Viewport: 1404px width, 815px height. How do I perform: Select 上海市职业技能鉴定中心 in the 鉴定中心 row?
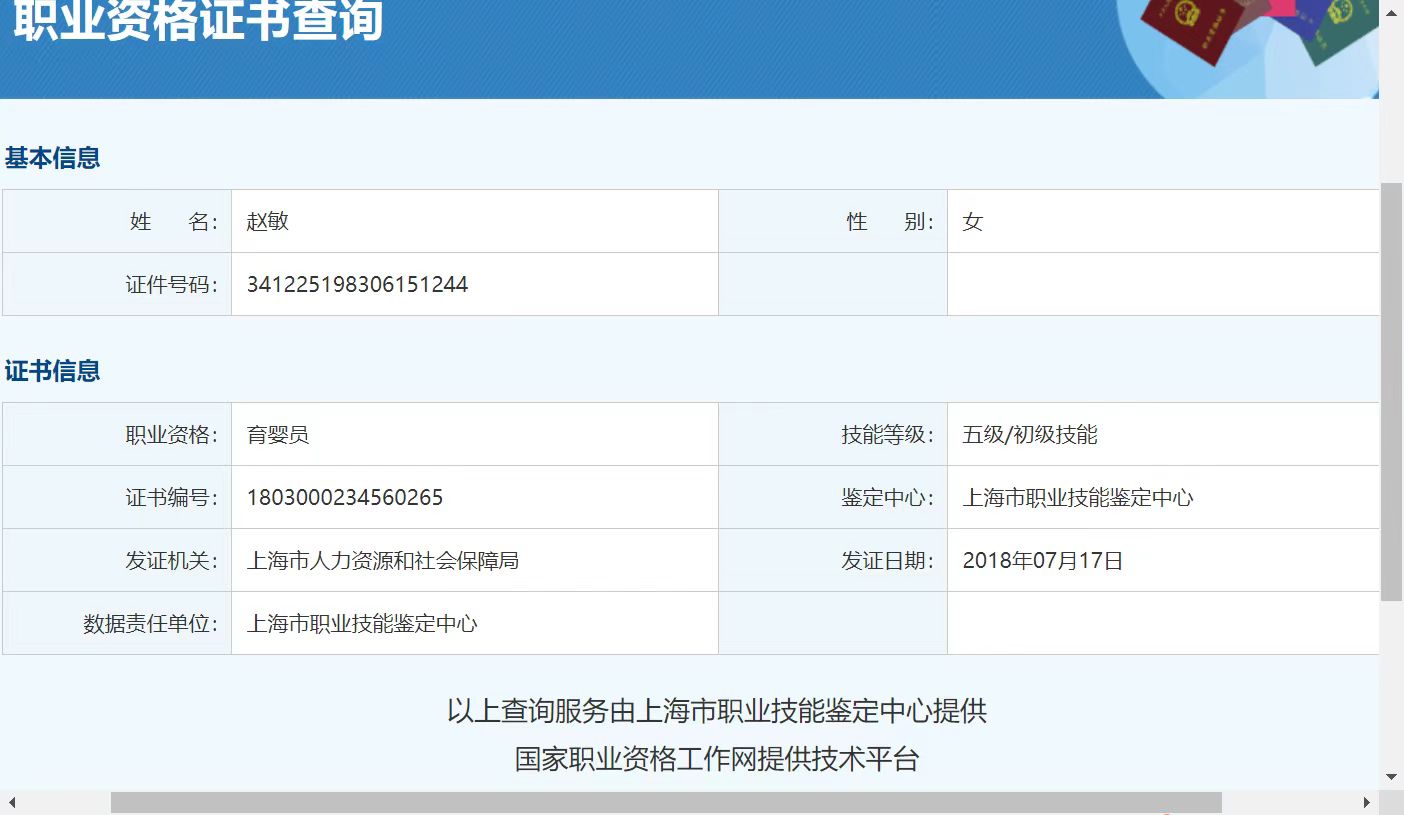(x=1078, y=497)
